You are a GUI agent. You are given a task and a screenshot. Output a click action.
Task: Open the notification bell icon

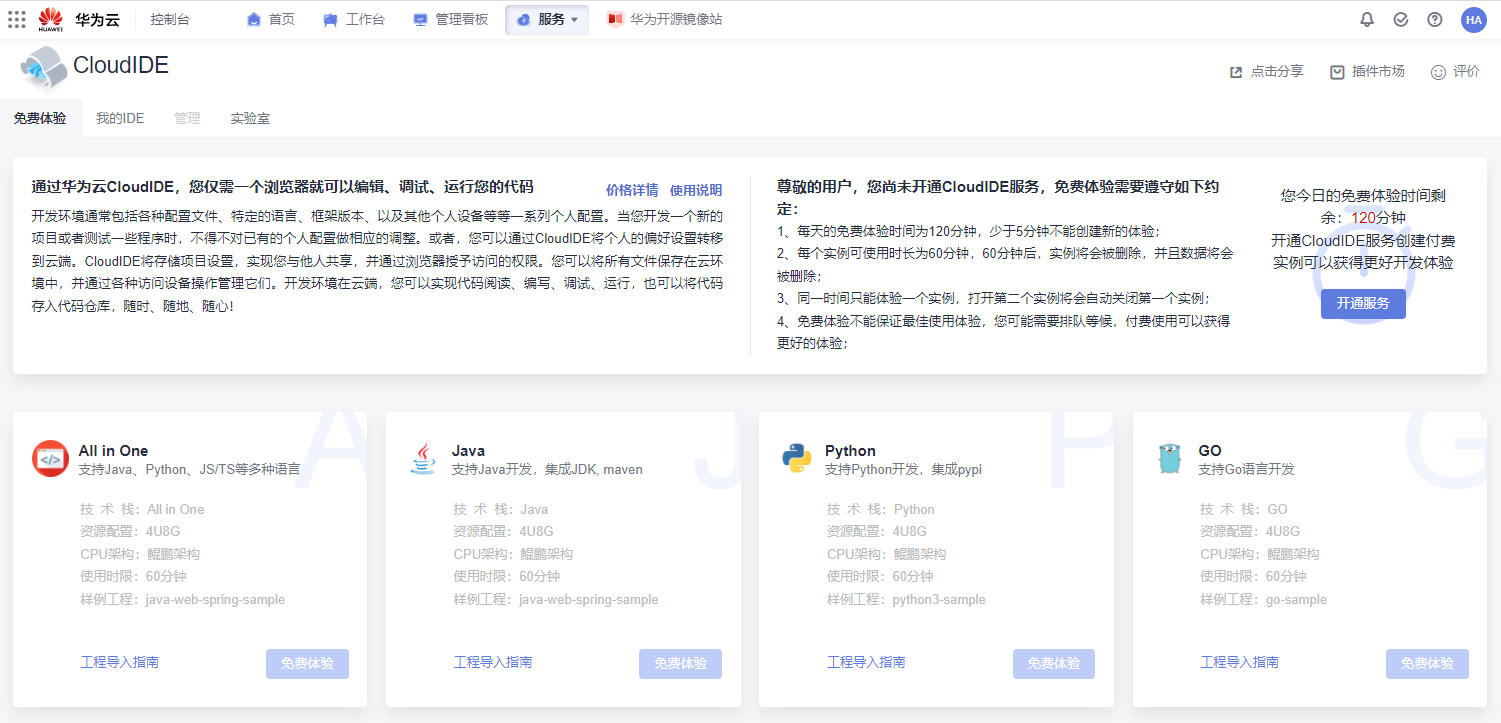tap(1366, 18)
